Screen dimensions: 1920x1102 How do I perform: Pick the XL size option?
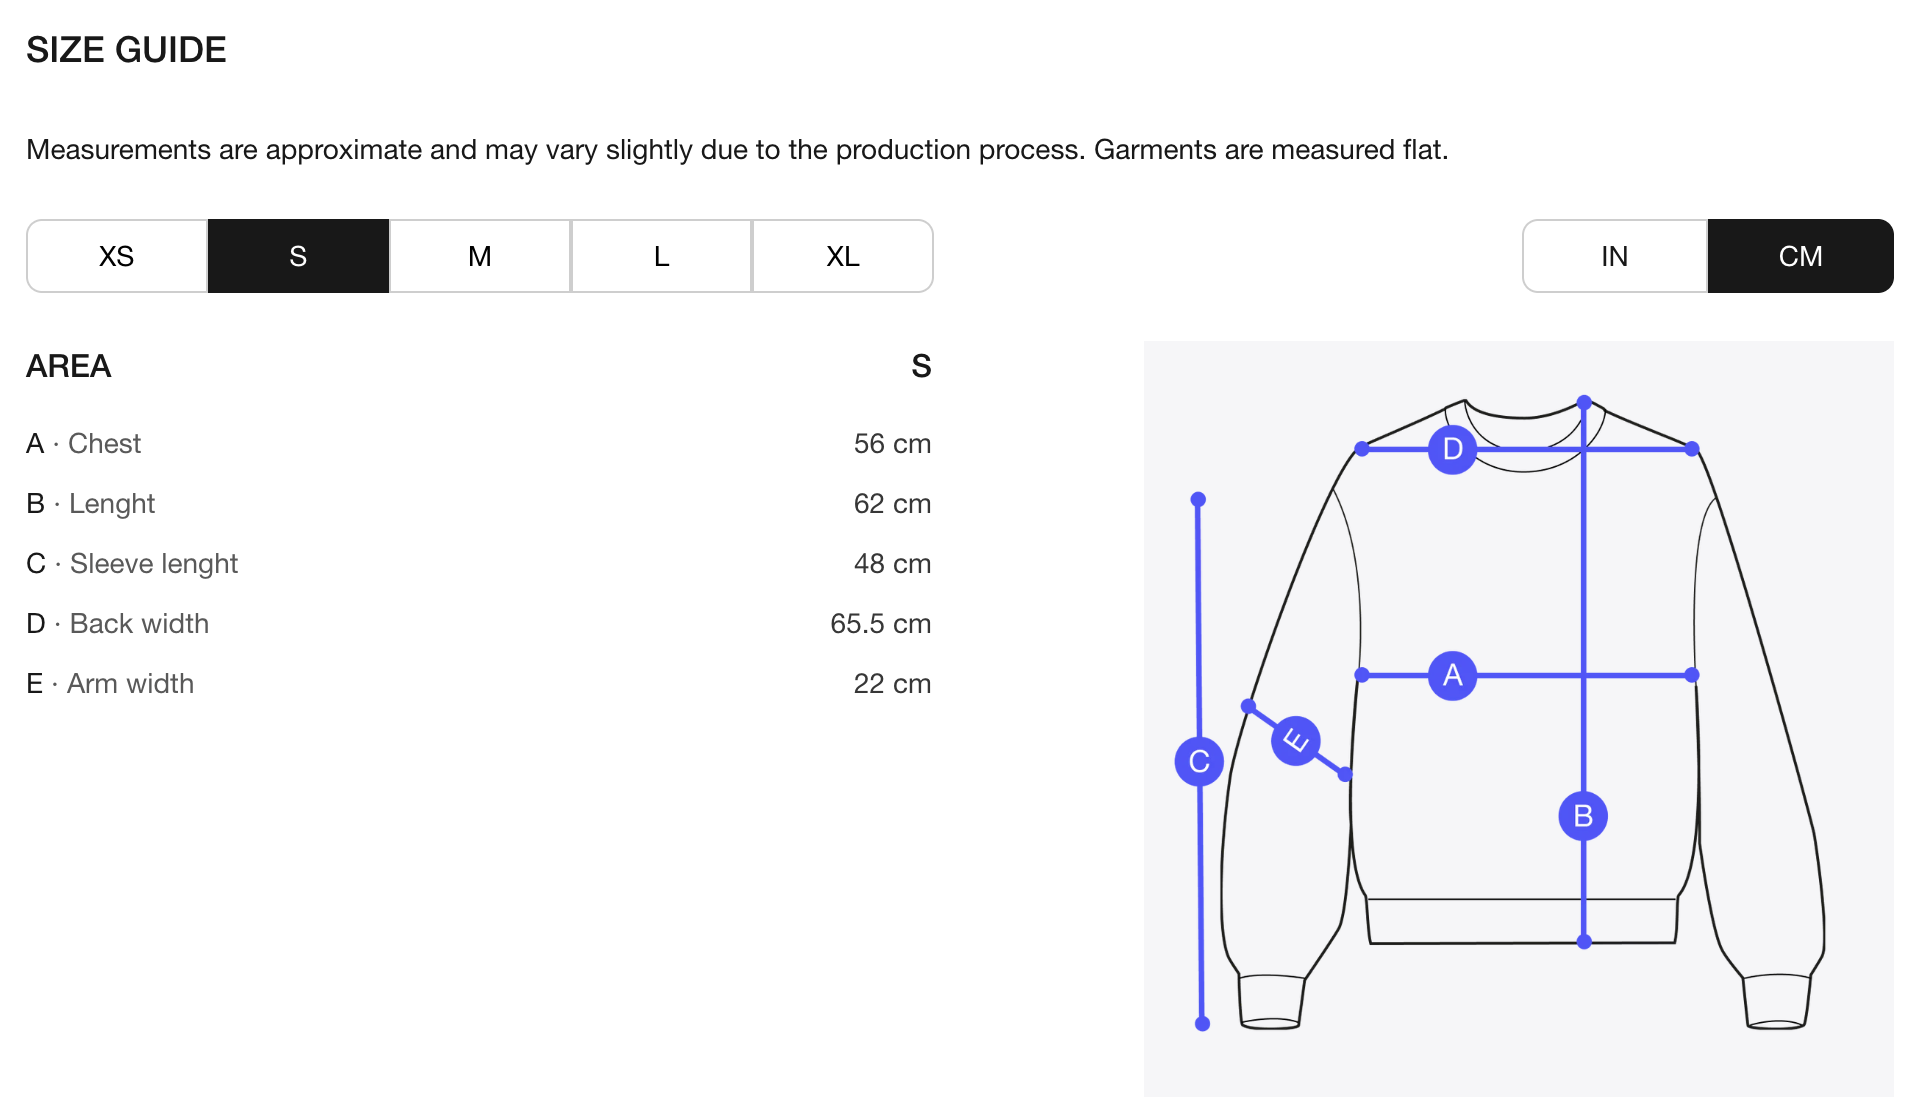coord(843,257)
